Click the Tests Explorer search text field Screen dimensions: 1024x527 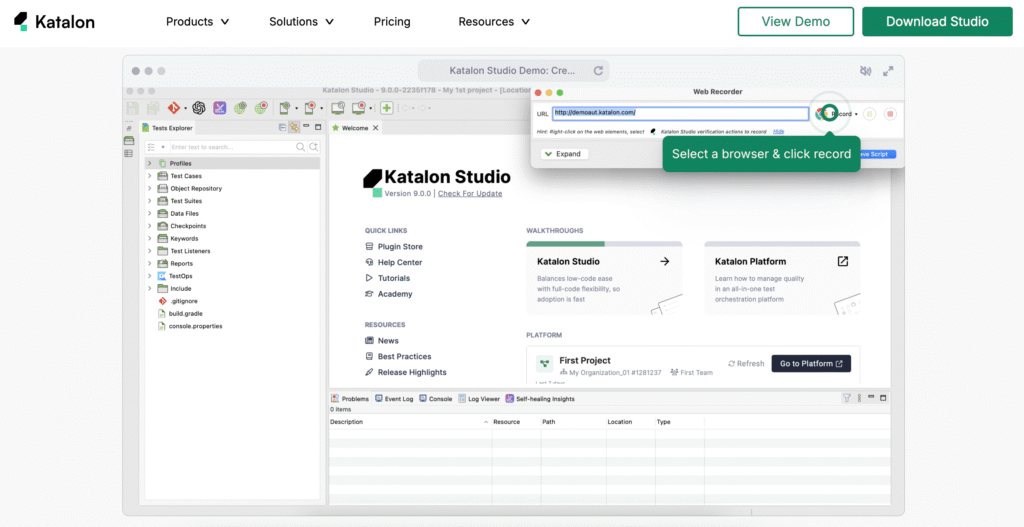pos(233,147)
